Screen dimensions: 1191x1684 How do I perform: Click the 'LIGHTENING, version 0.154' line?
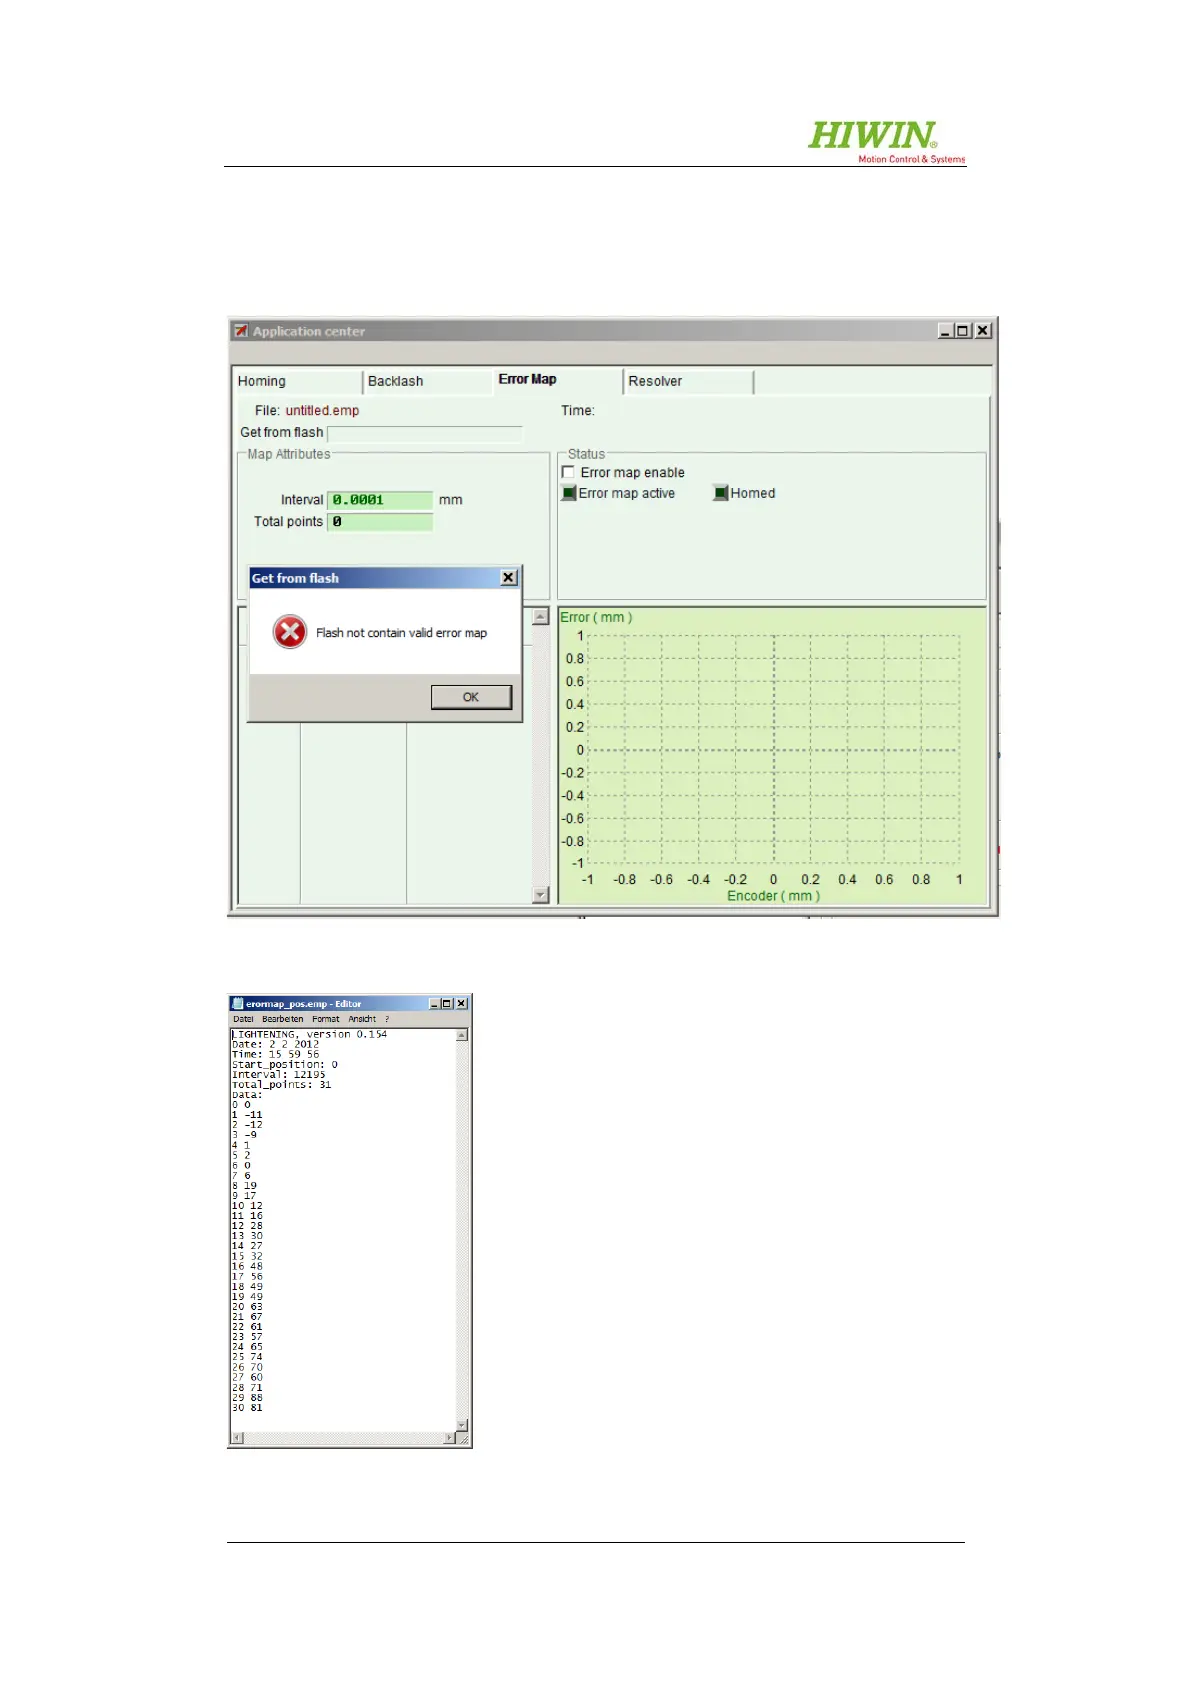(x=310, y=1034)
